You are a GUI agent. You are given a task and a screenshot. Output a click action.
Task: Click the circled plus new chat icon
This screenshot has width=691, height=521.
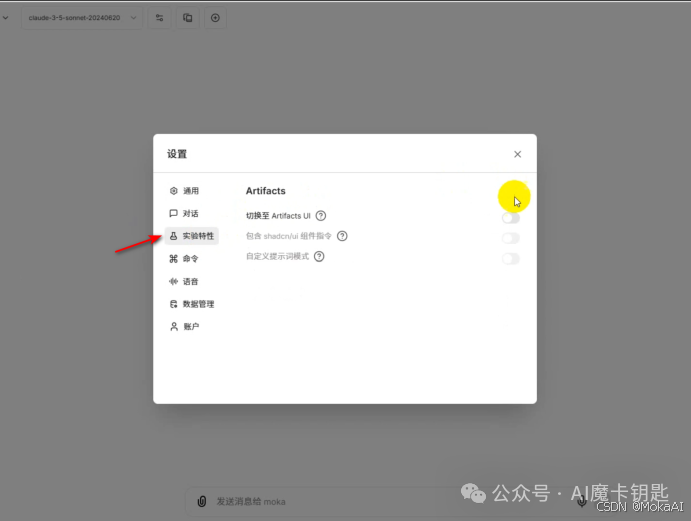[215, 18]
